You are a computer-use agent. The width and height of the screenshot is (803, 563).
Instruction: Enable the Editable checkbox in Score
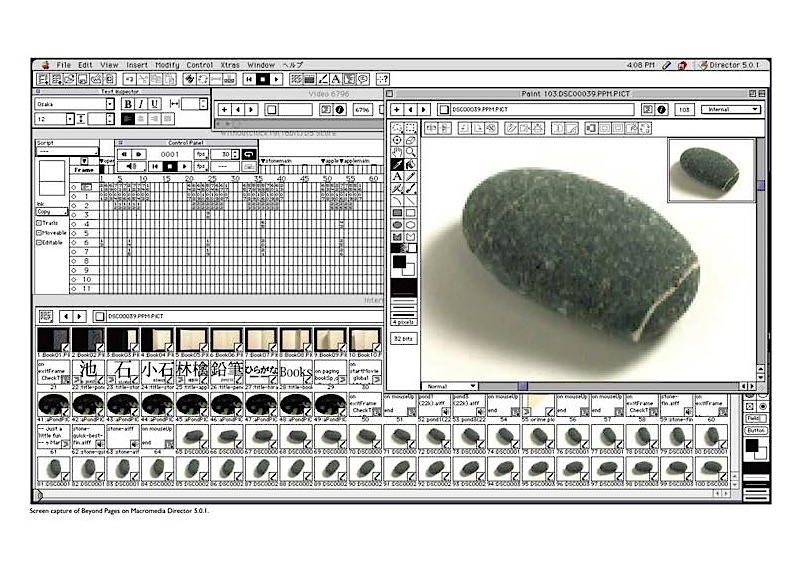(39, 242)
